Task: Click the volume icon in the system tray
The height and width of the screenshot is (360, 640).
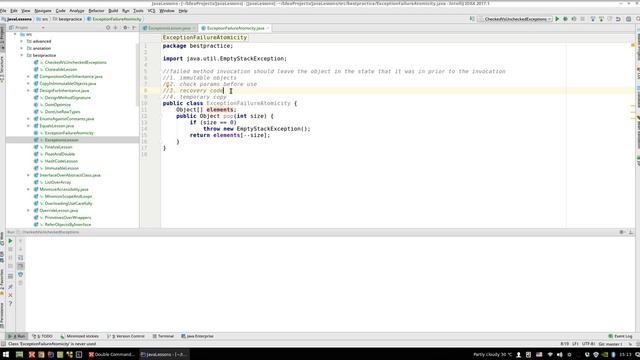Action: (x=560, y=354)
